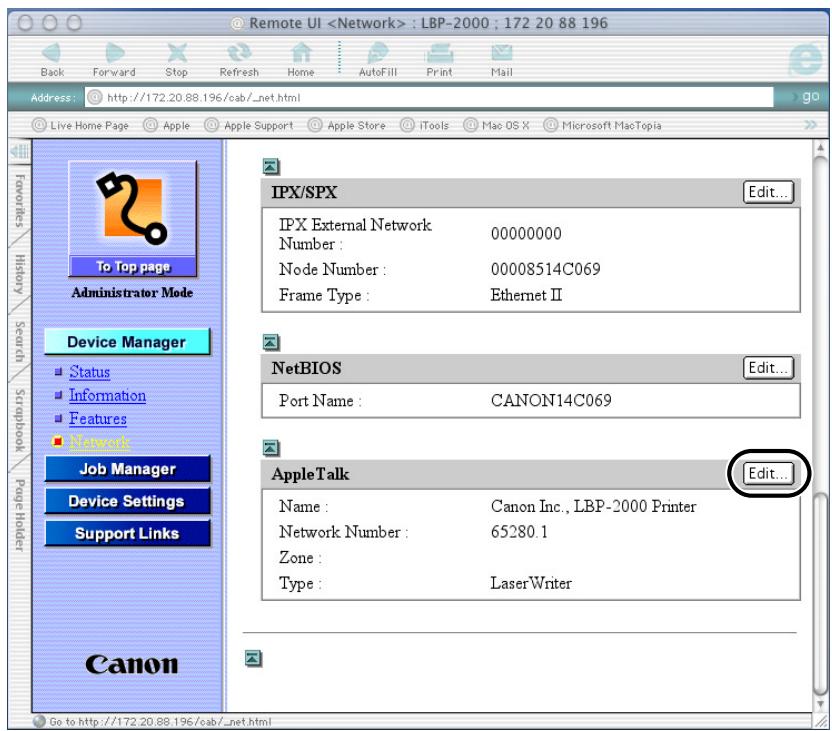Open the Mac OS X favorite

point(497,125)
